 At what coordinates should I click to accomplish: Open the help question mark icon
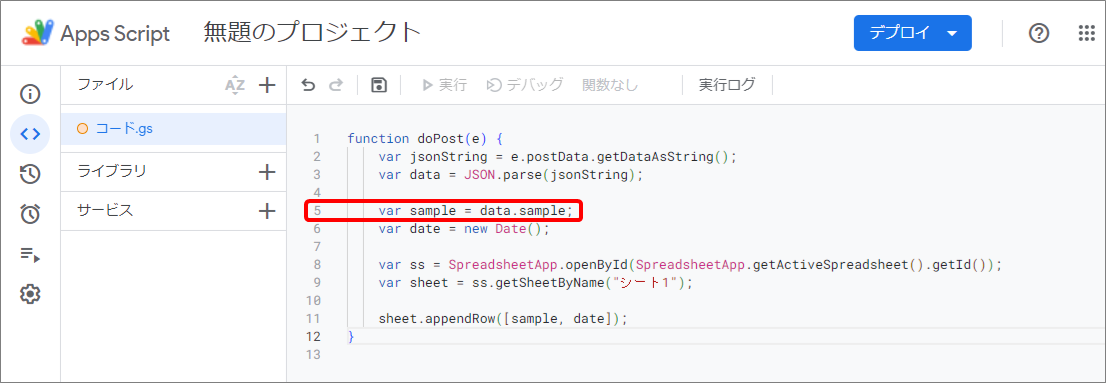1038,33
